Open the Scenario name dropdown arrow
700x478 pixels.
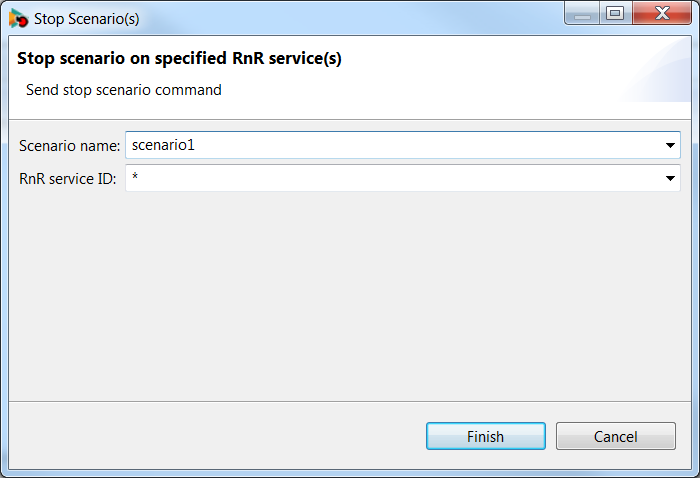tap(670, 145)
